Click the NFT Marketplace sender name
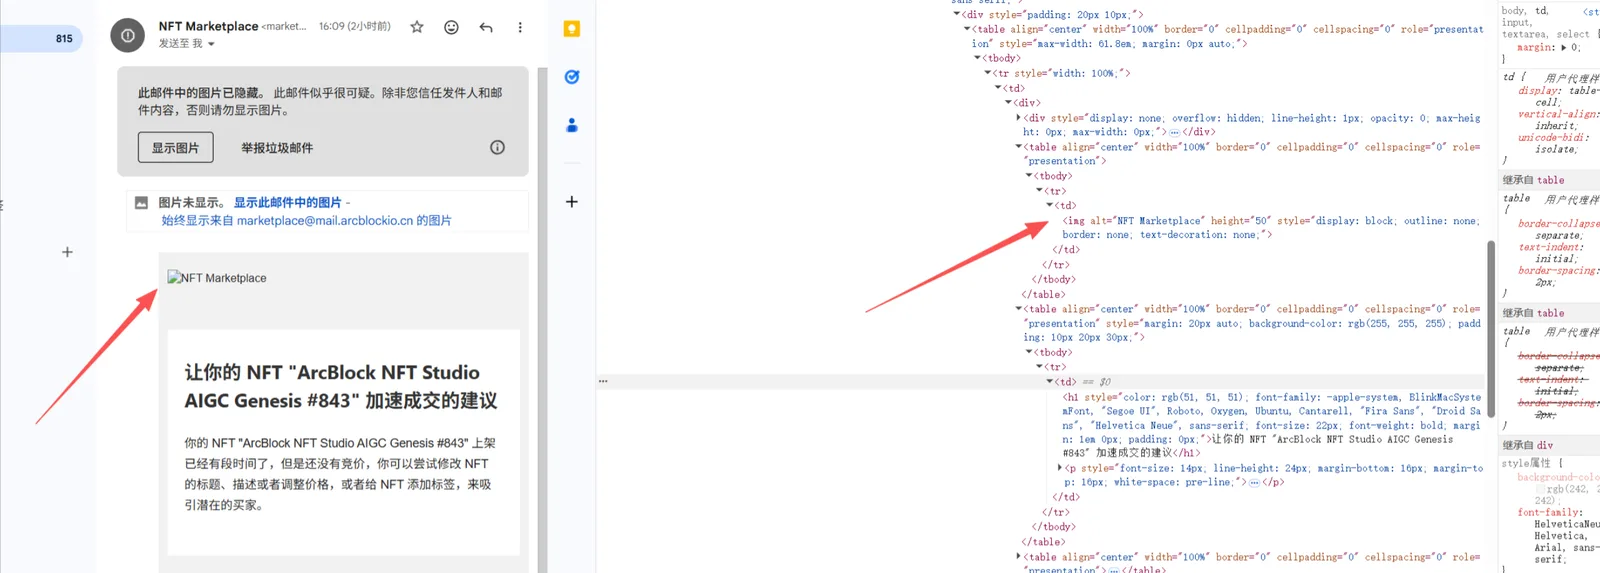Image resolution: width=1600 pixels, height=573 pixels. click(x=208, y=26)
